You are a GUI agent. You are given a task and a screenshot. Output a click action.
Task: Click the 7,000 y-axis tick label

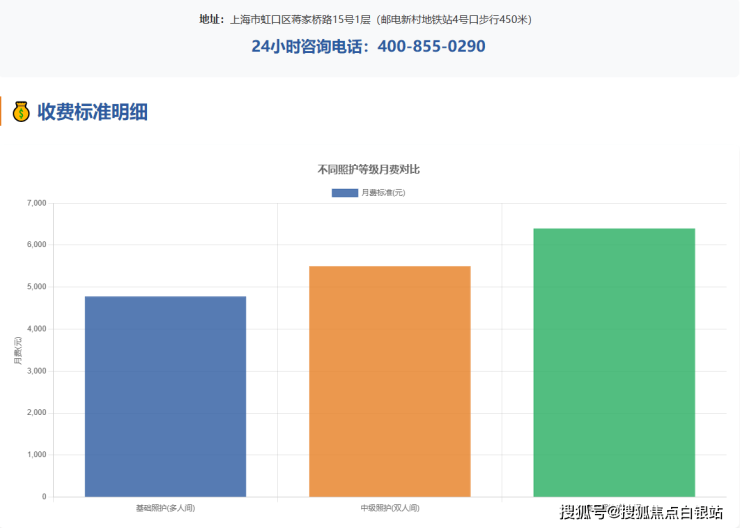[36, 203]
